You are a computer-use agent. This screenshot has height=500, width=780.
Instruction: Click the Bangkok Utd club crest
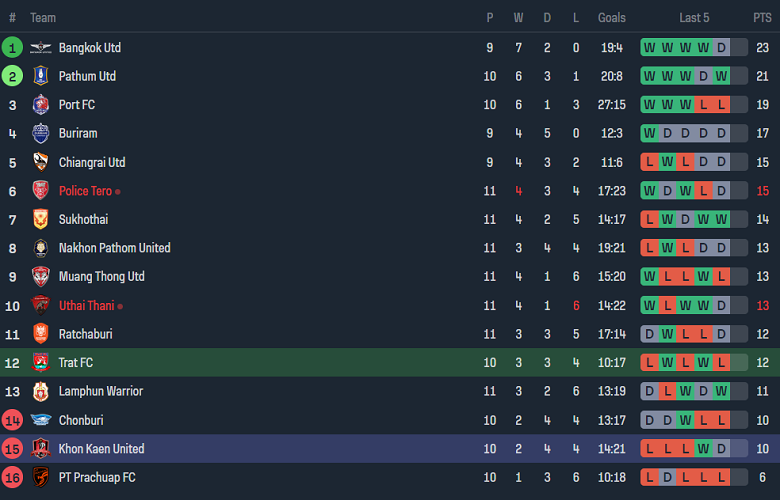click(x=40, y=48)
